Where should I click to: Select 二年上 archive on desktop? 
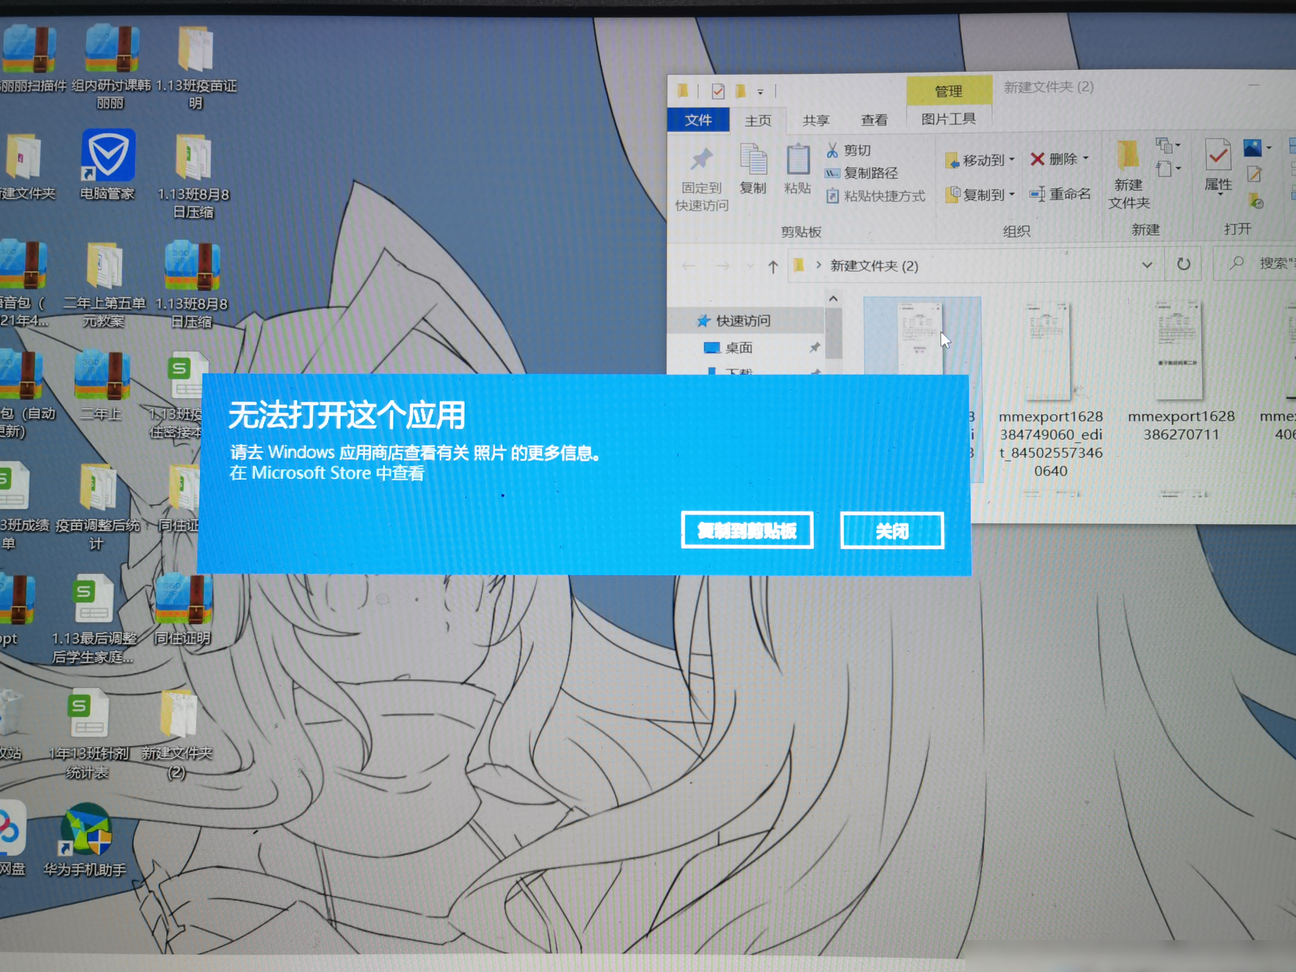[x=100, y=385]
